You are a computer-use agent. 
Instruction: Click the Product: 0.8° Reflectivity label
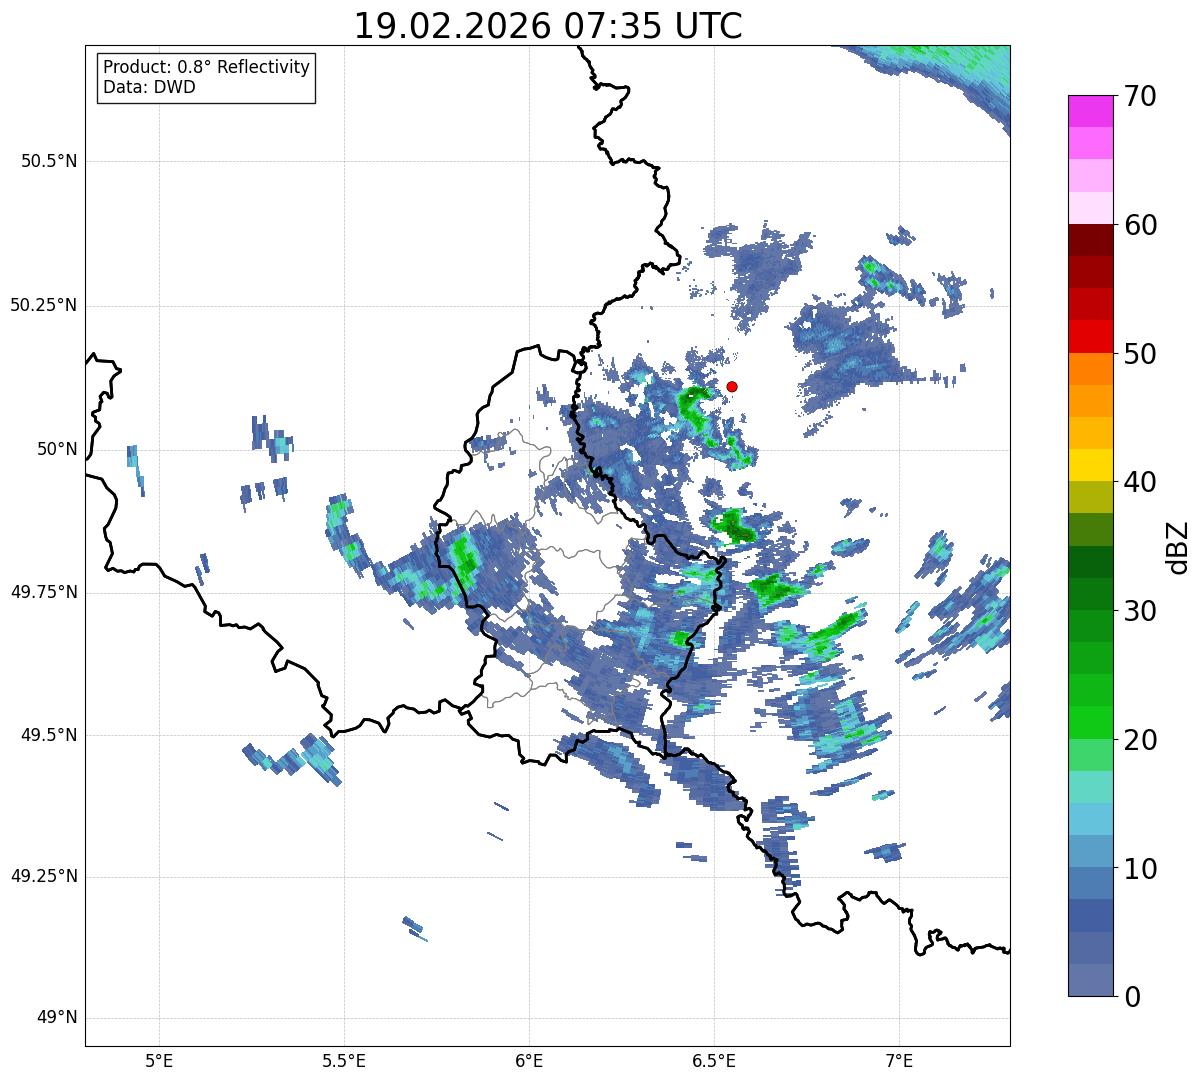[207, 67]
